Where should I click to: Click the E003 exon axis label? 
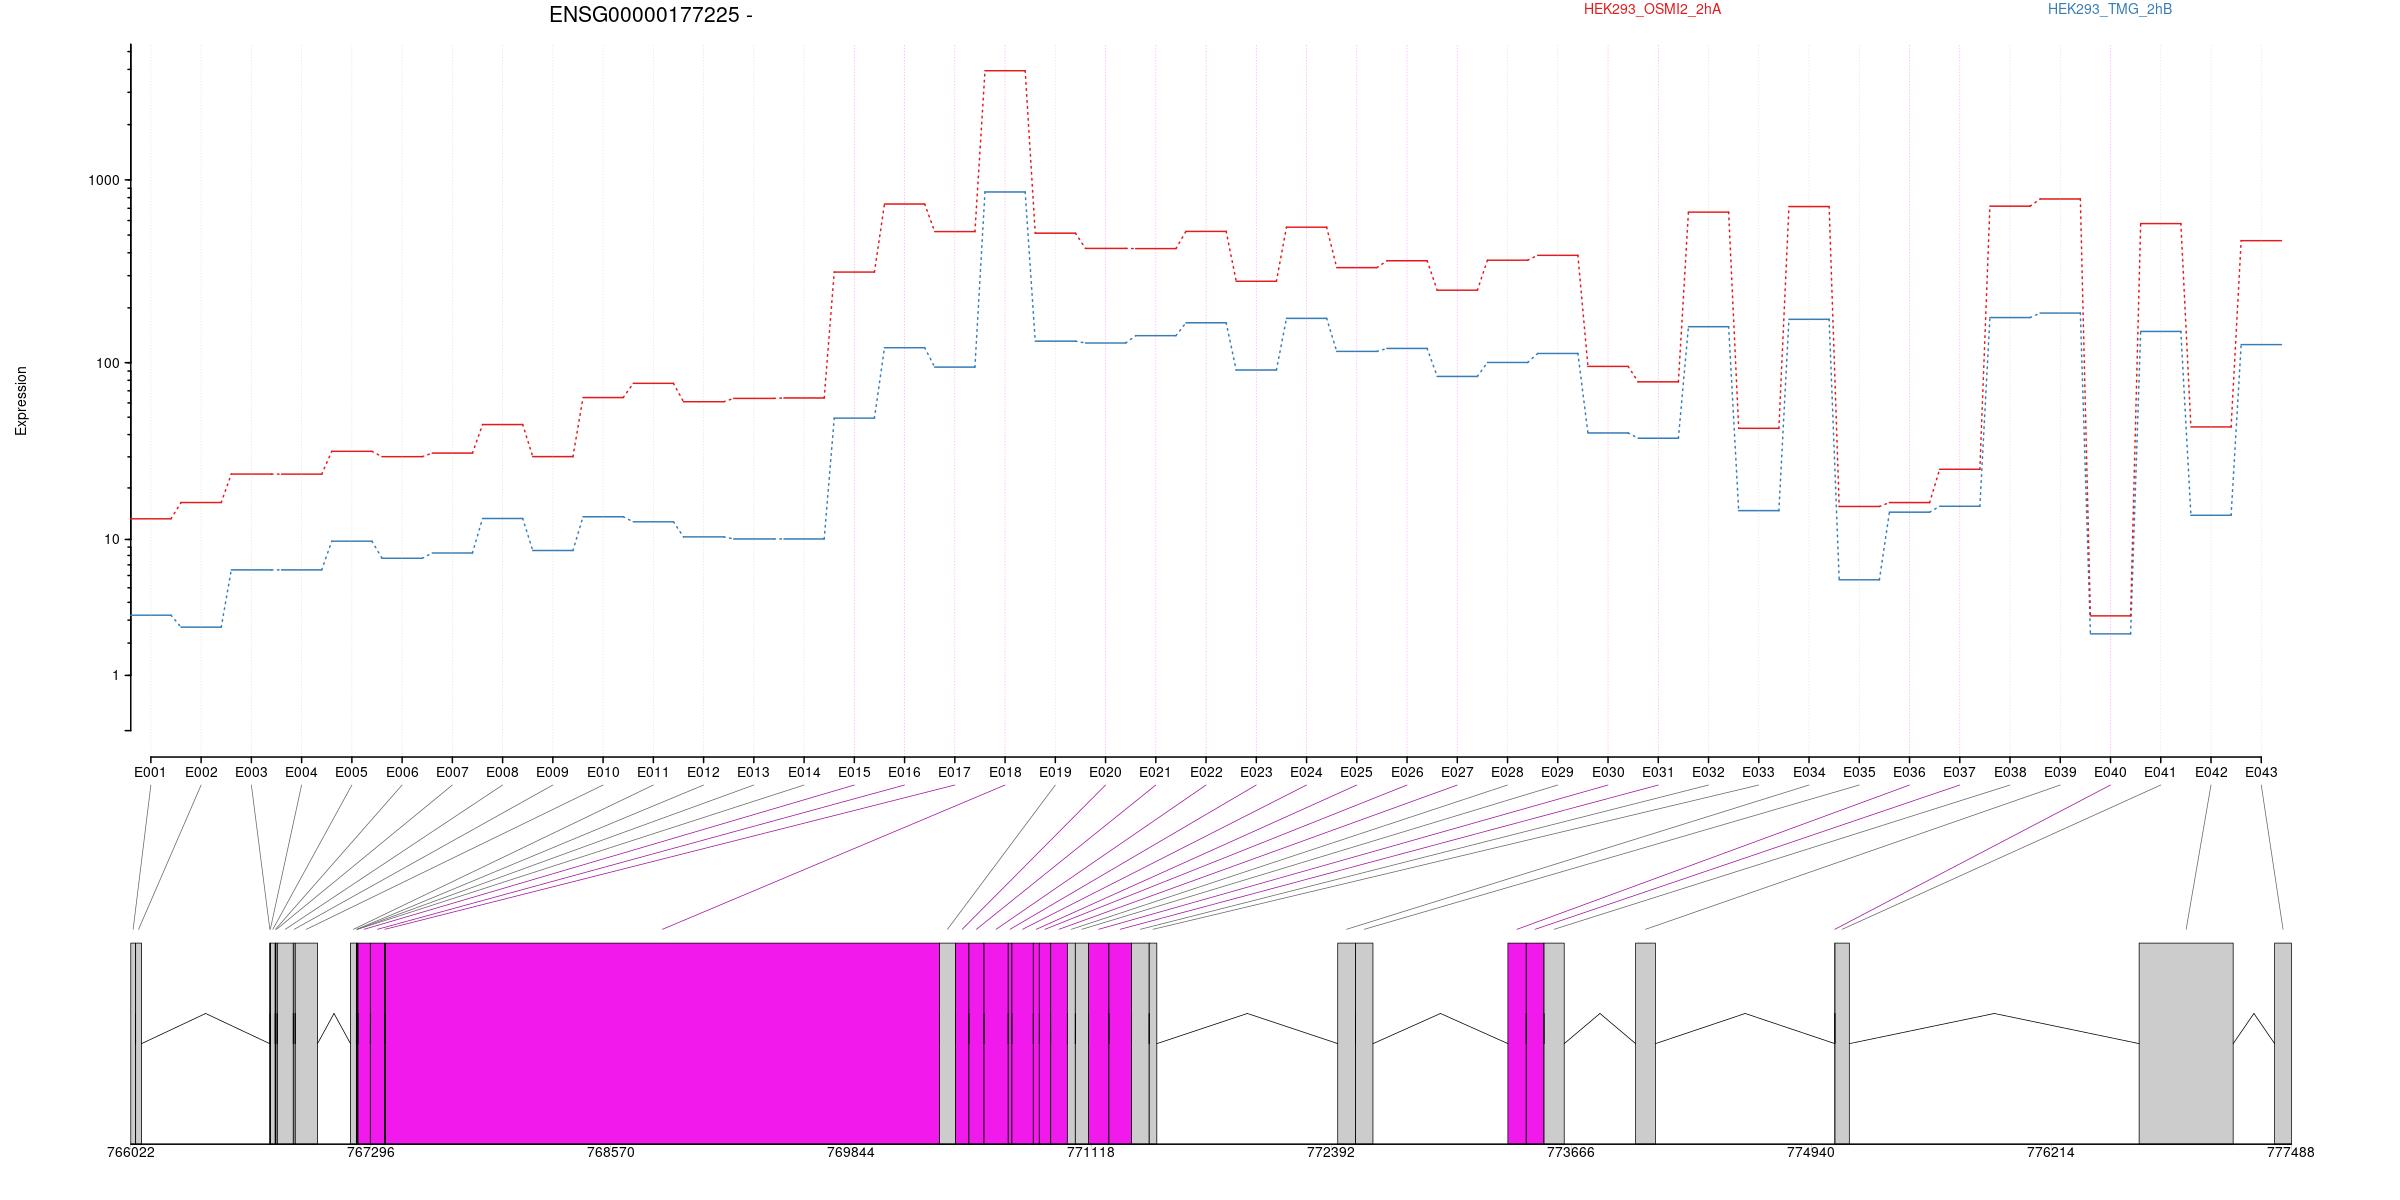point(251,772)
